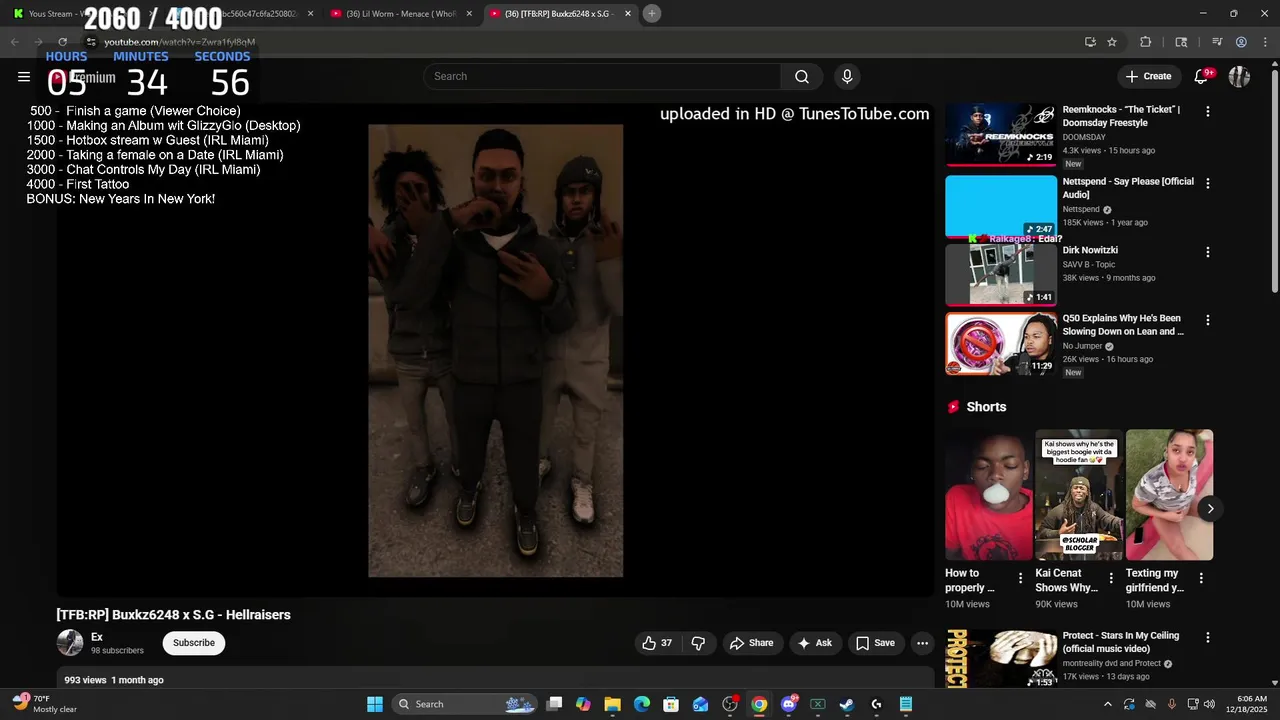Image resolution: width=1280 pixels, height=720 pixels.
Task: Bookmark this page with the star icon
Action: (1112, 42)
